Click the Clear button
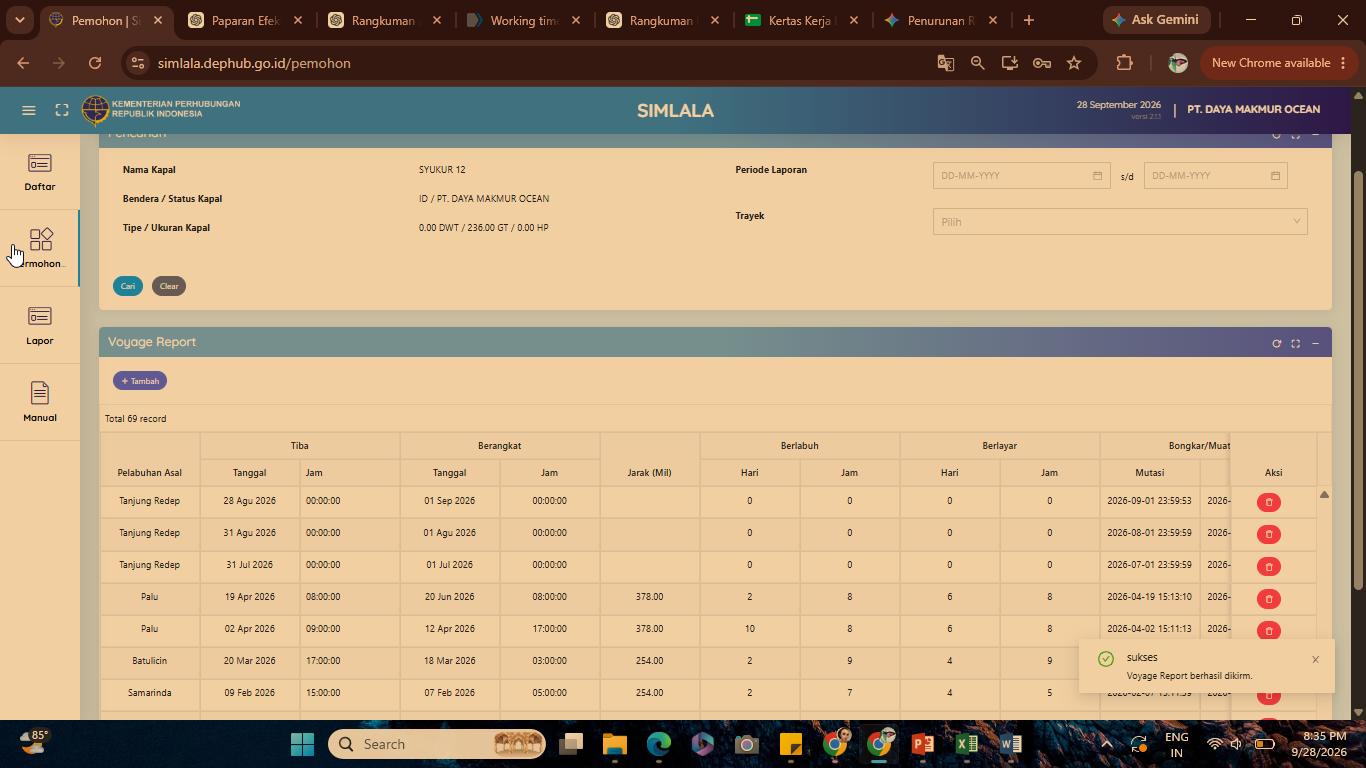 pos(169,286)
